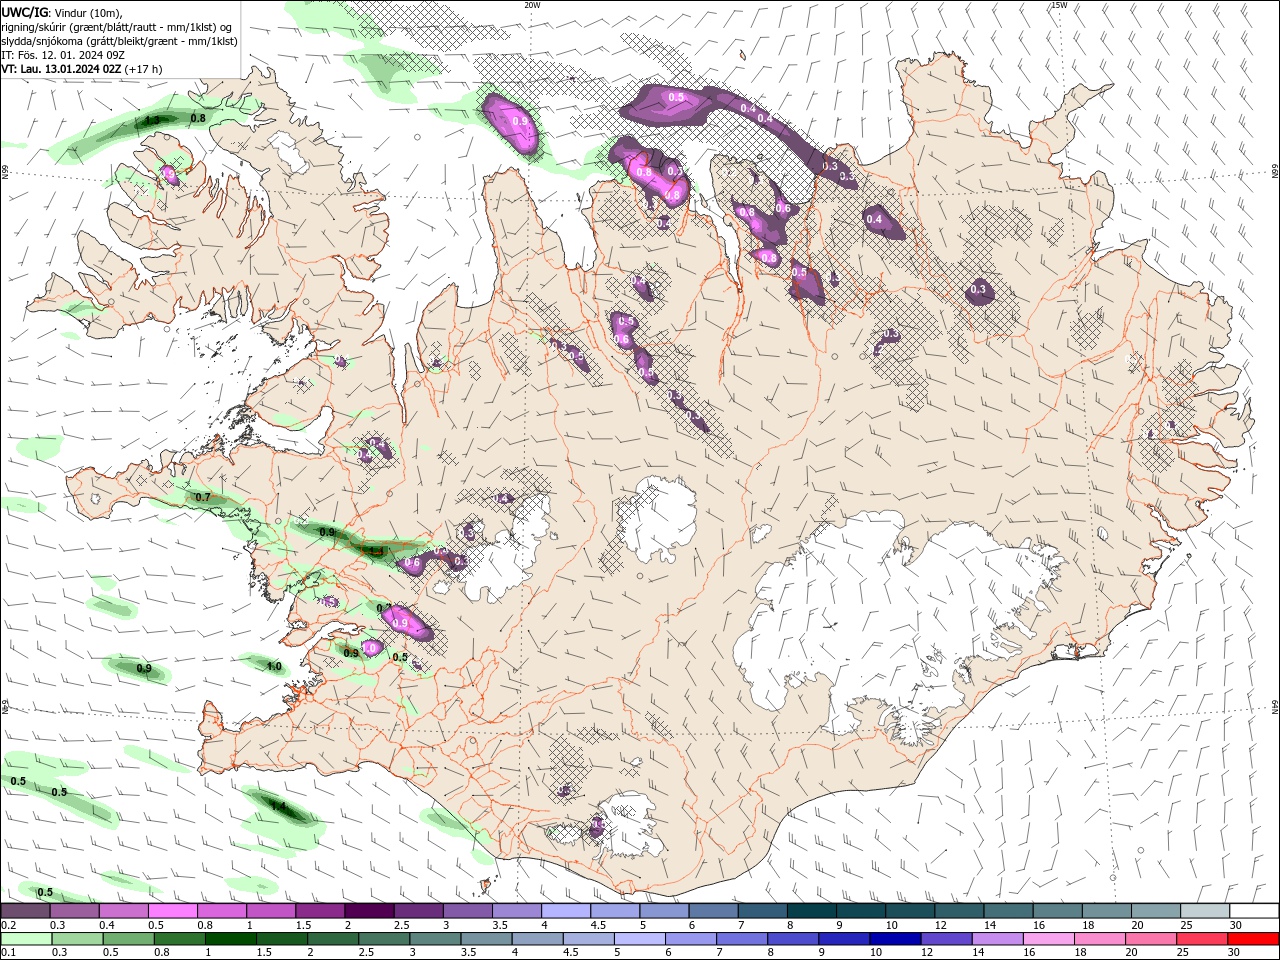Click the pale green 0.1 rain scale swatch
The image size is (1280, 960).
pos(26,939)
